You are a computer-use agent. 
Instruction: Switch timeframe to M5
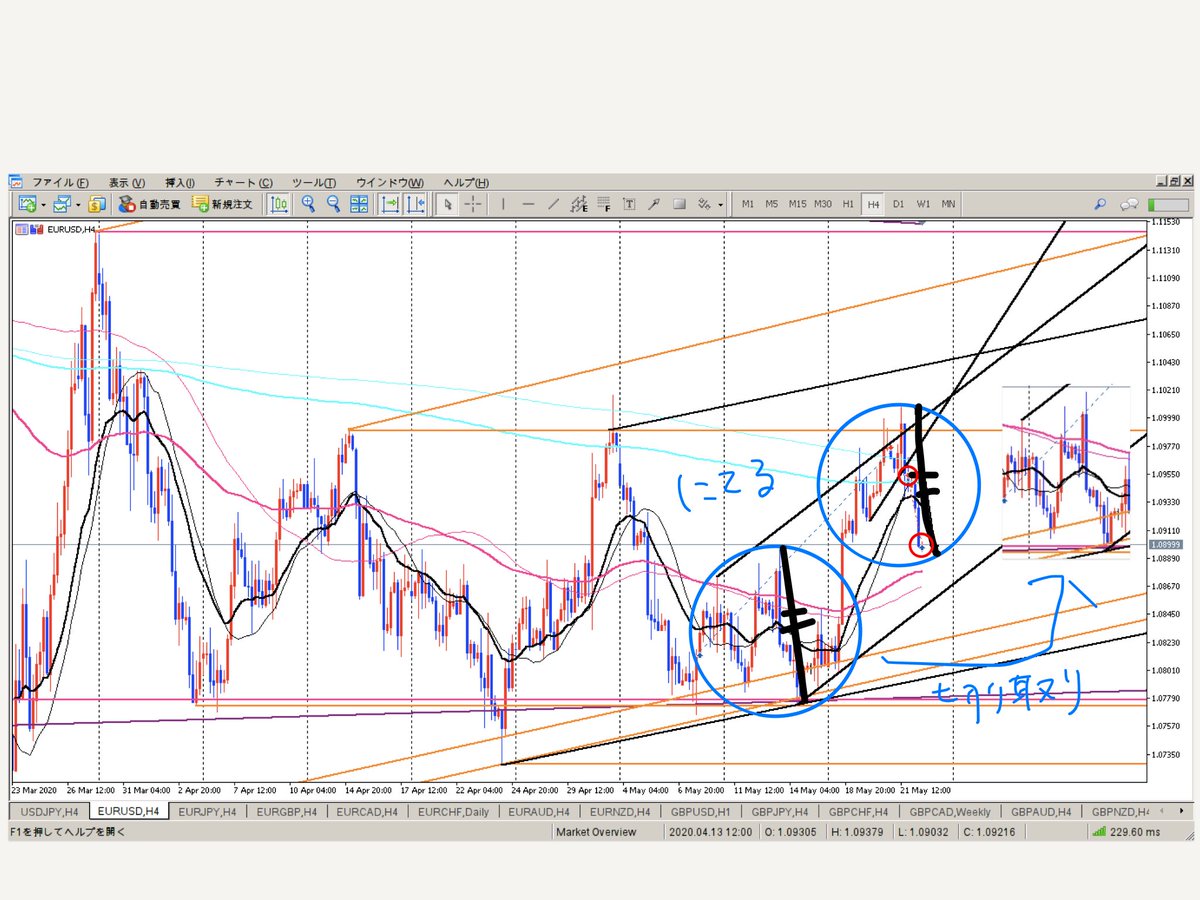pyautogui.click(x=772, y=204)
